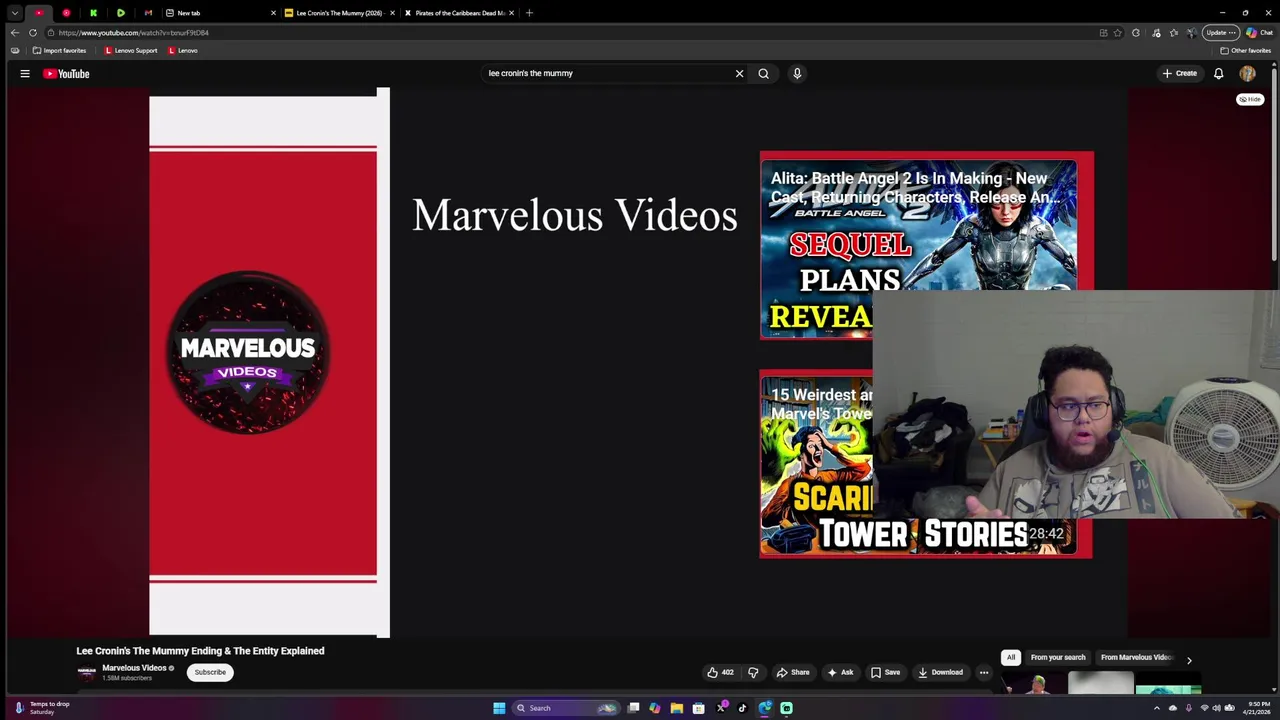This screenshot has width=1280, height=720.
Task: Open the Lenovo Support bookmark
Action: (131, 50)
